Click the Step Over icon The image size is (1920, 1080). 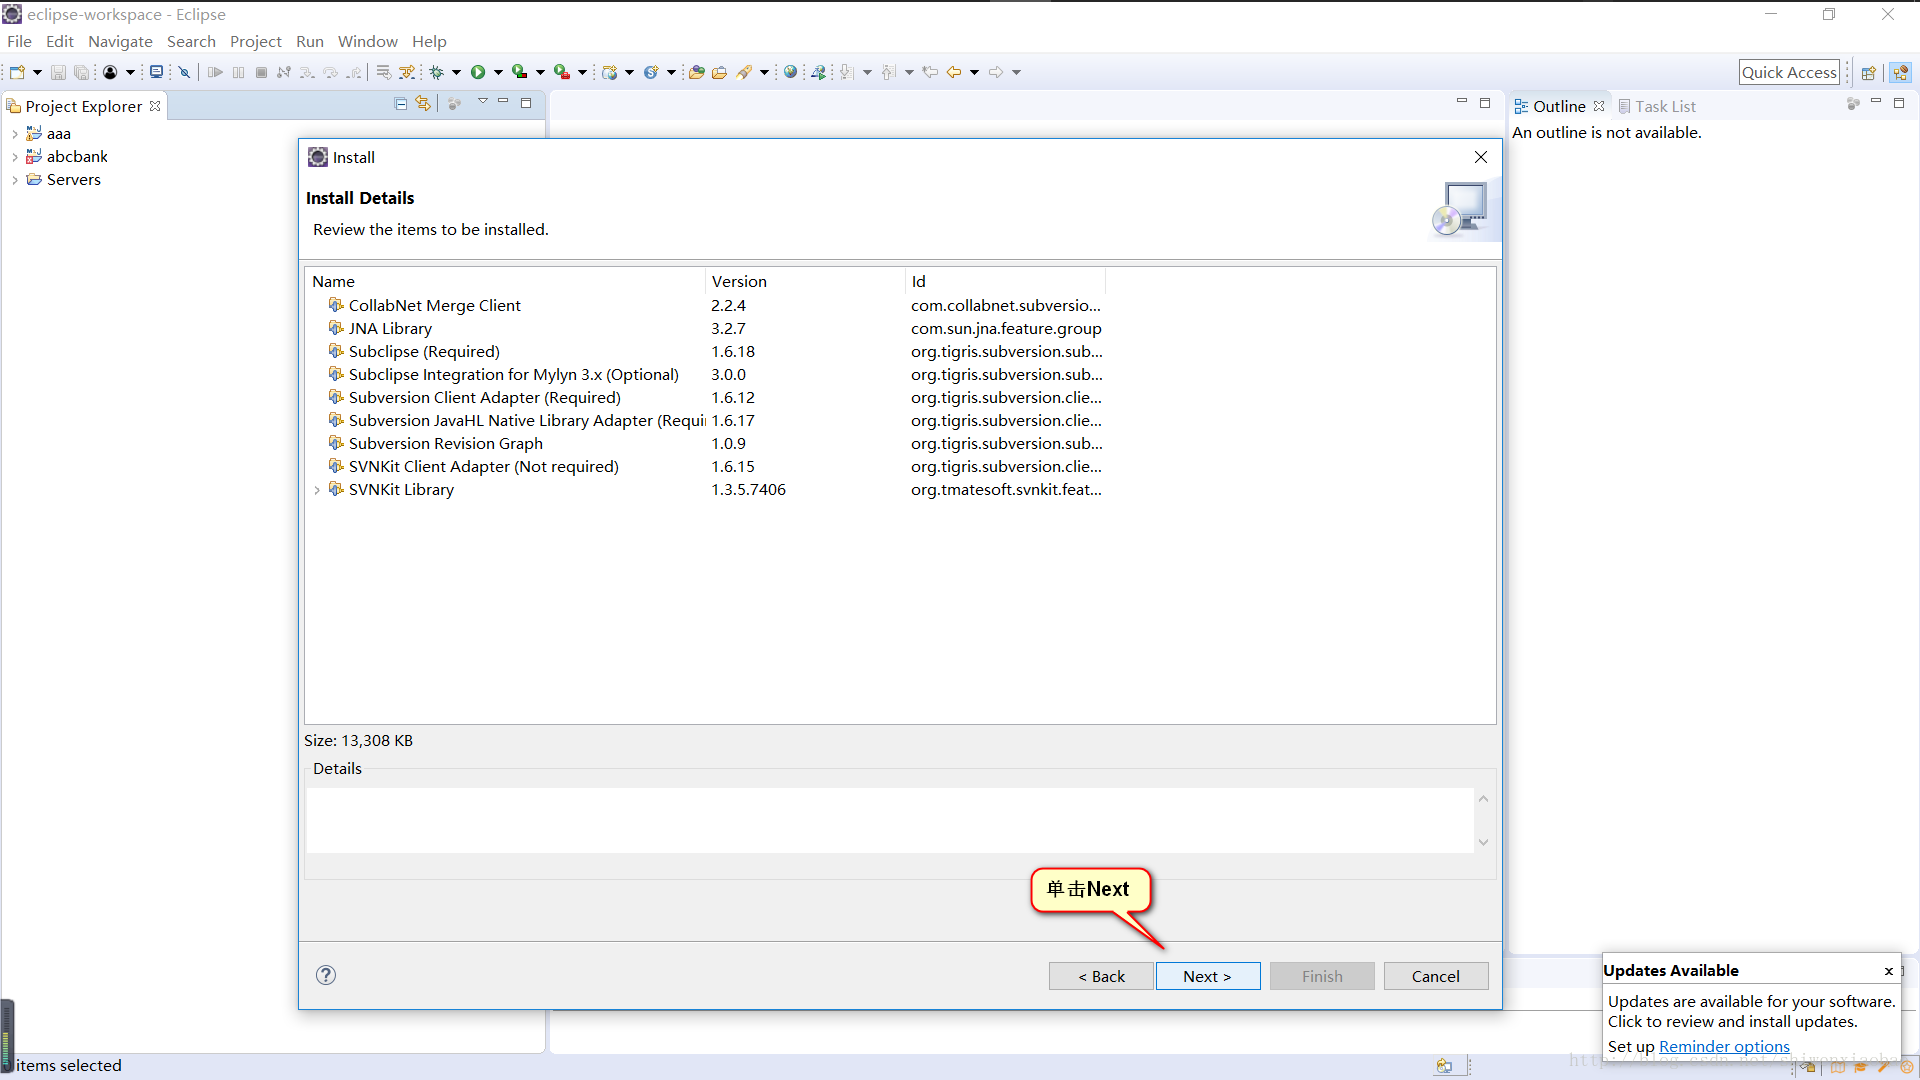click(x=330, y=72)
